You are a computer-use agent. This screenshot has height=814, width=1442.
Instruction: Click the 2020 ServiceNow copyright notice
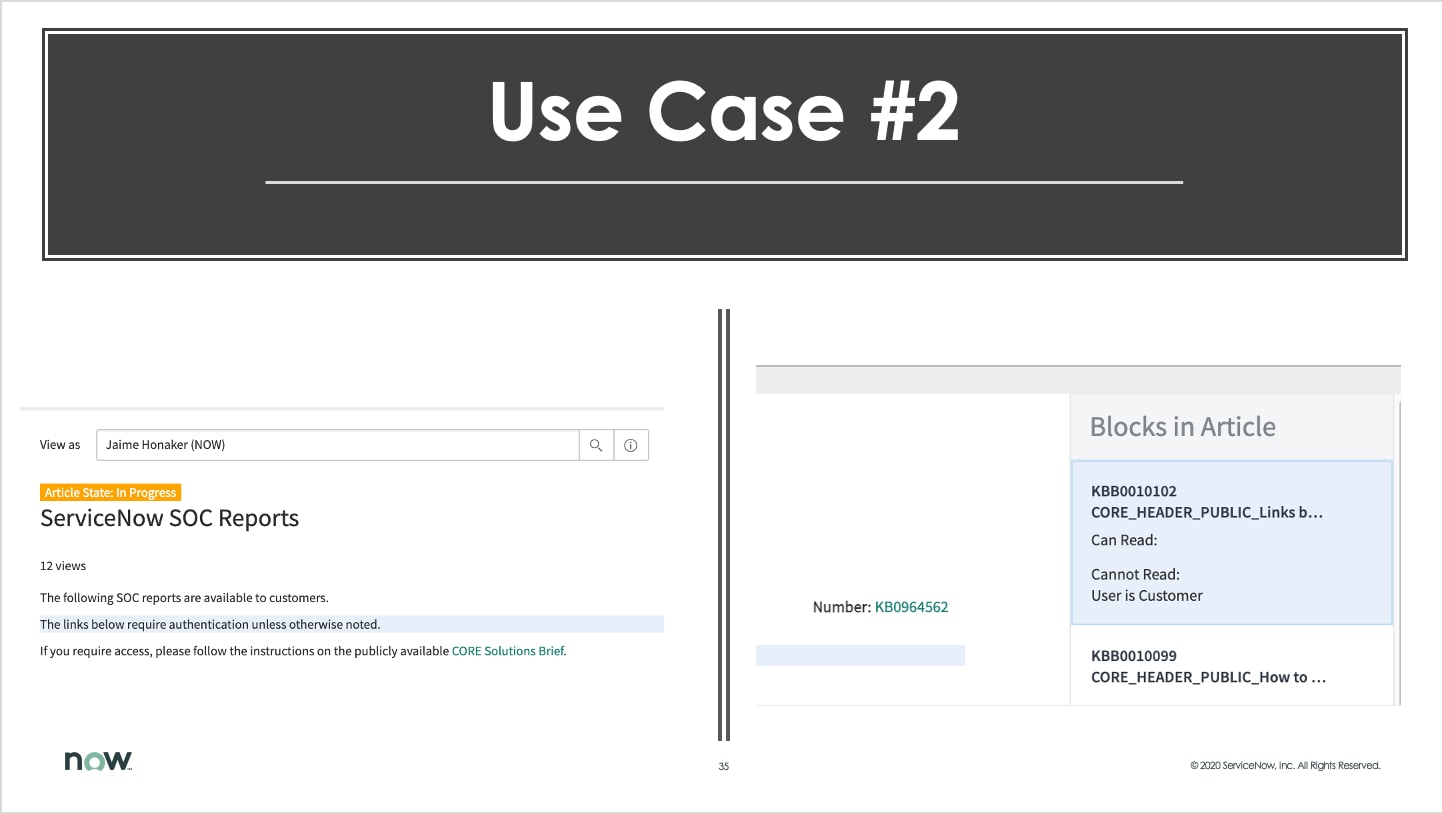(1285, 766)
